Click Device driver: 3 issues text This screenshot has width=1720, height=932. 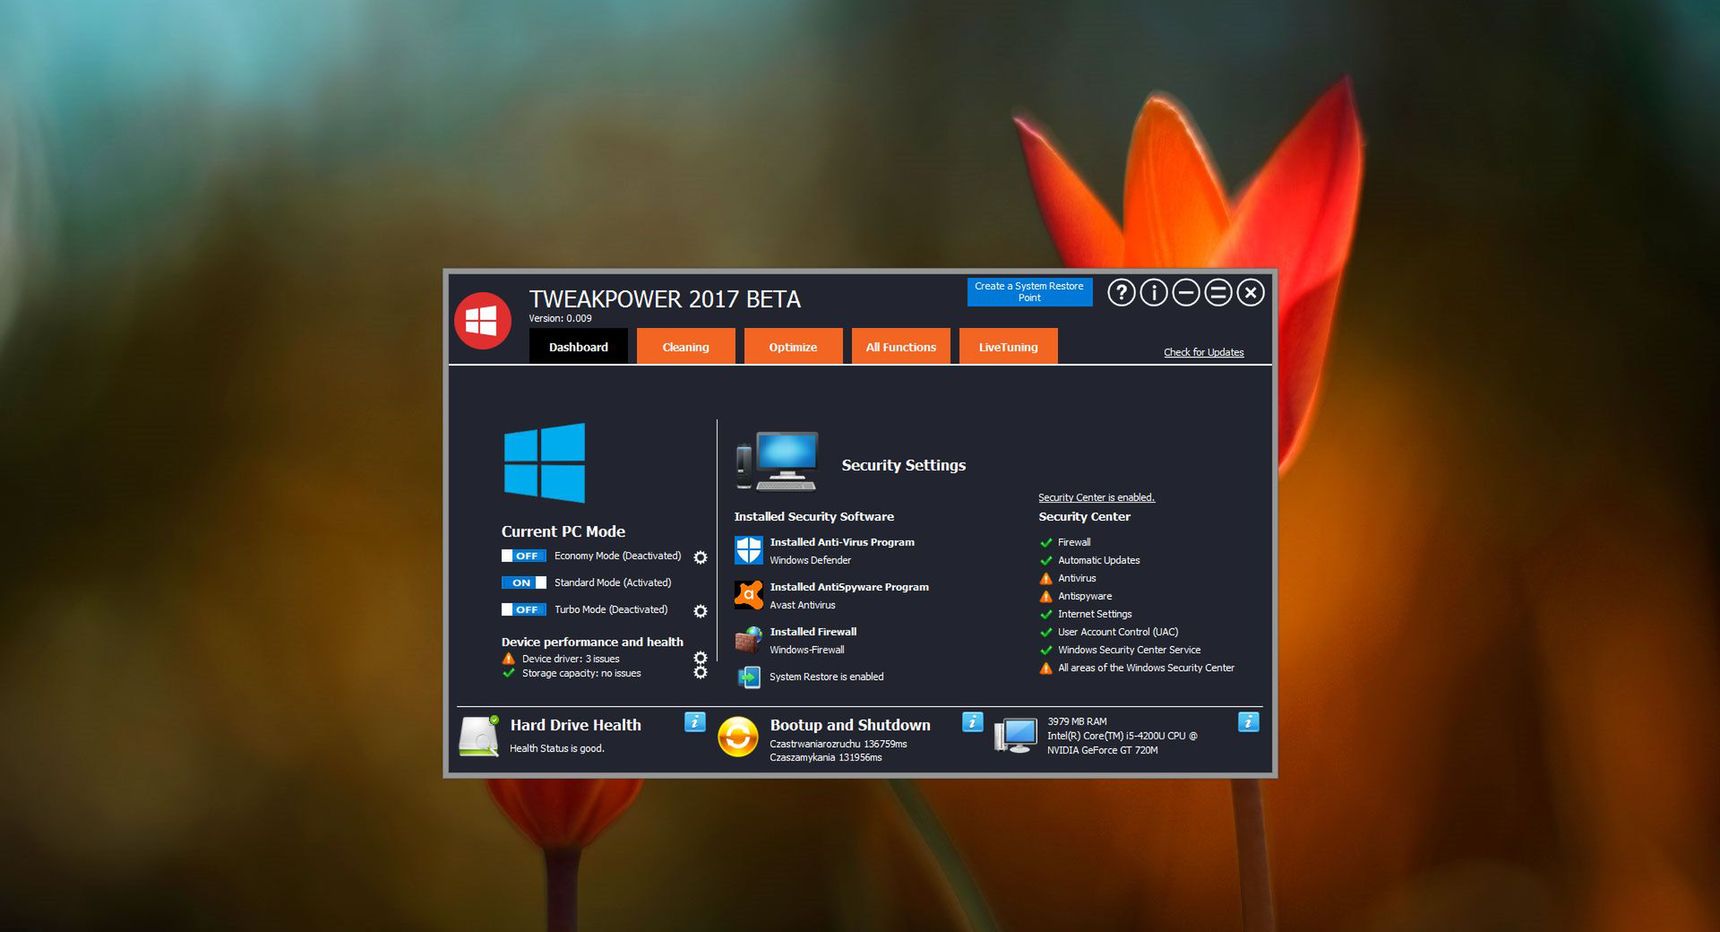571,659
